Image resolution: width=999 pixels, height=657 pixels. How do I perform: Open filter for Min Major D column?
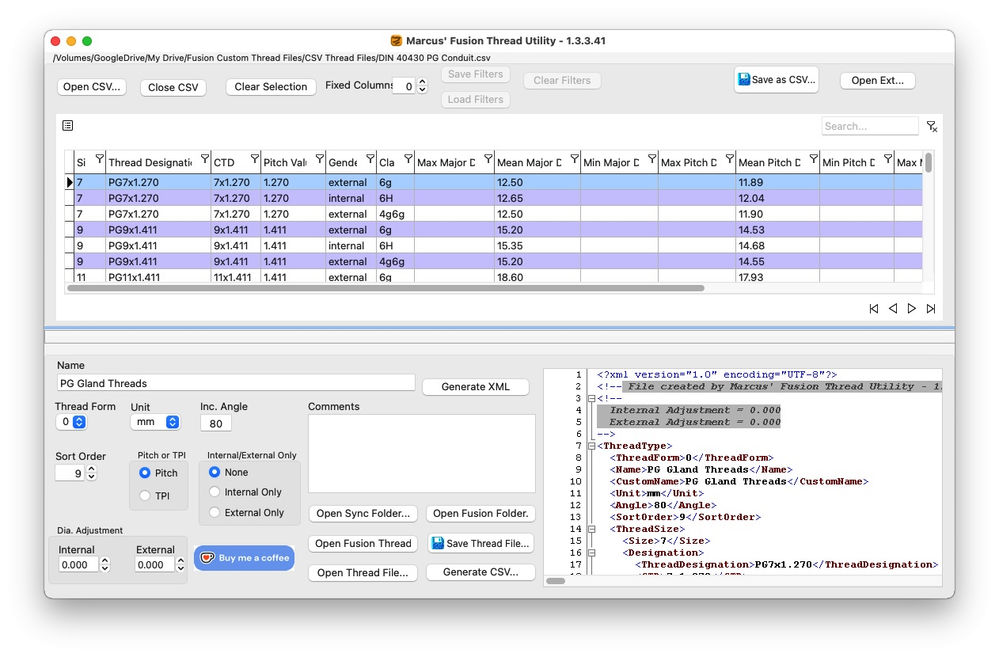pos(652,159)
